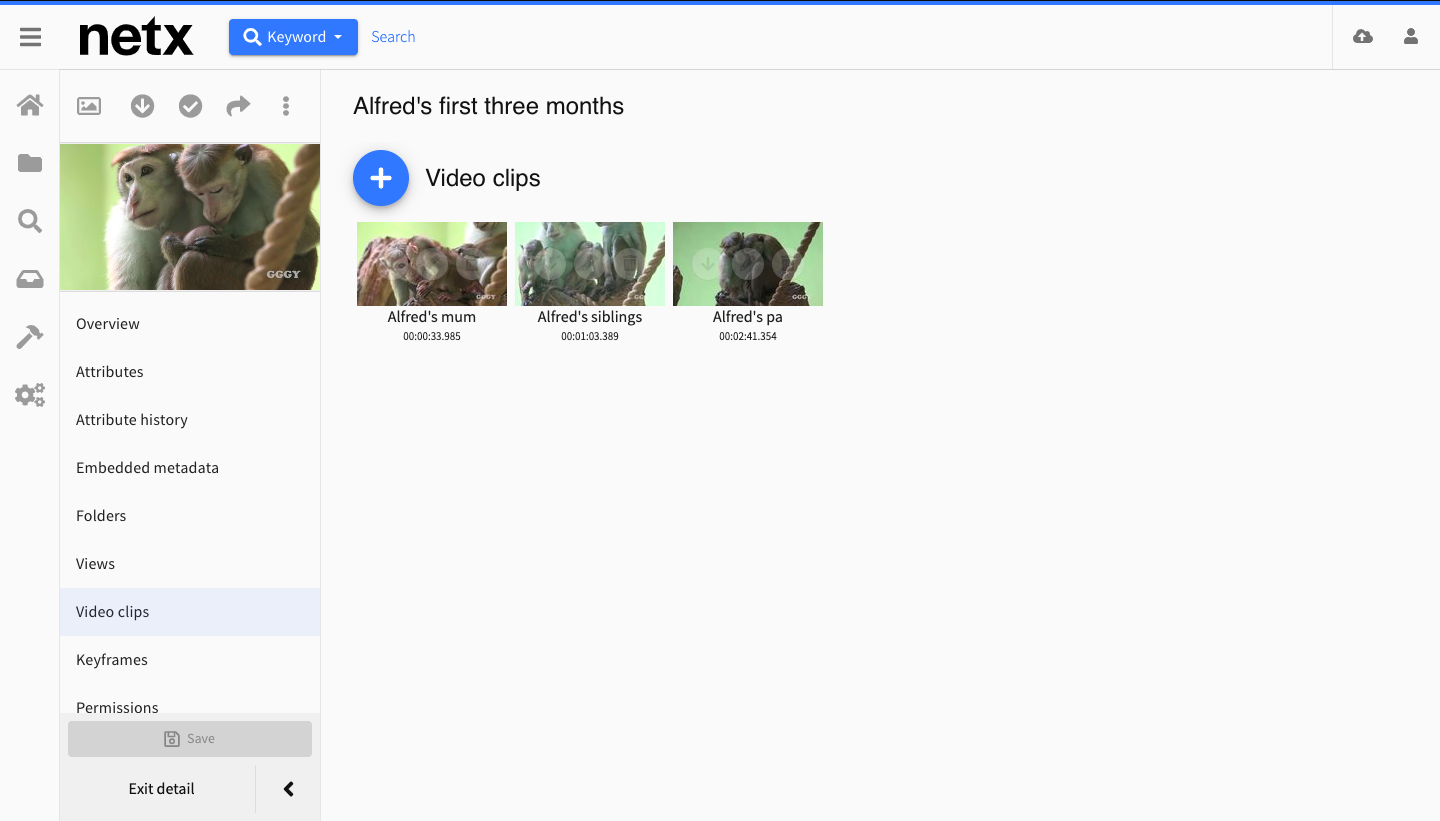Open the Attribute history tab

[190, 420]
